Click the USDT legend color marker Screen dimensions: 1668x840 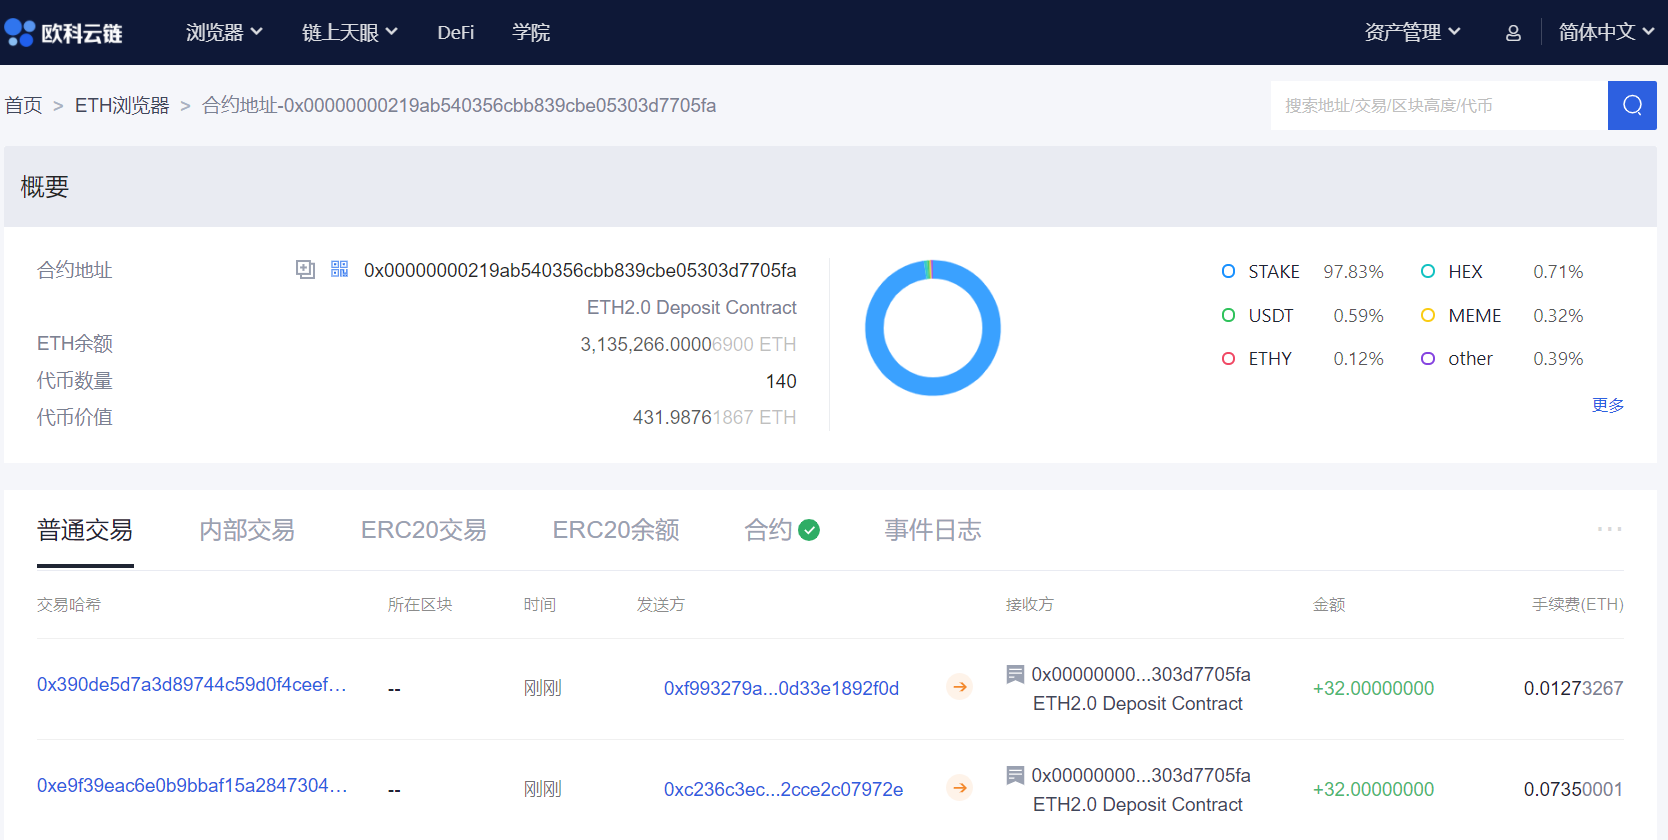coord(1228,315)
